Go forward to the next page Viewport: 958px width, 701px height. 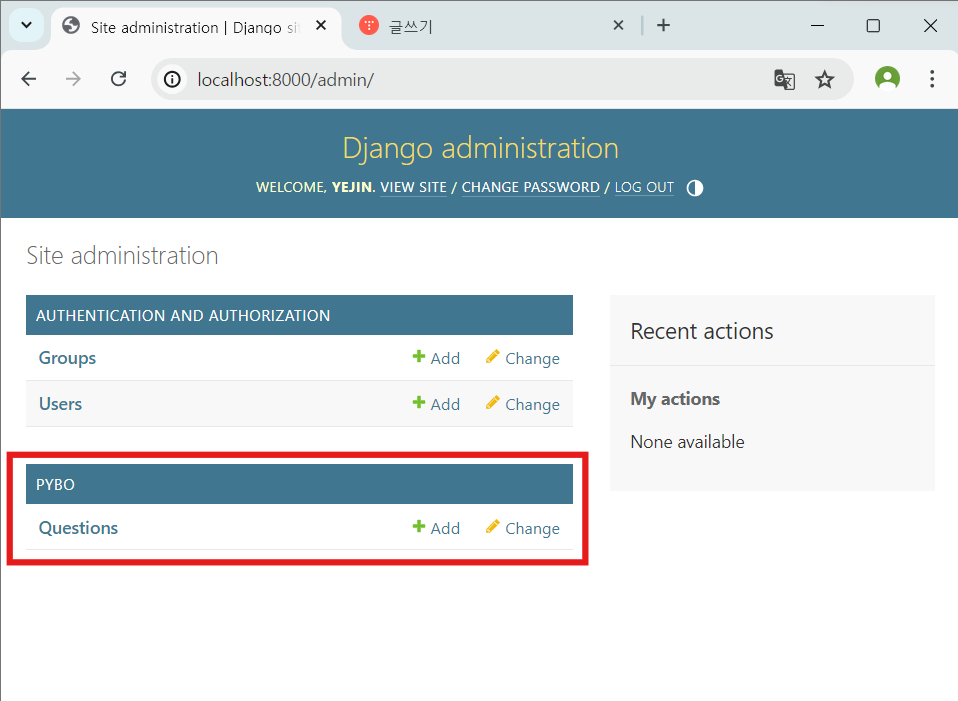coord(73,79)
